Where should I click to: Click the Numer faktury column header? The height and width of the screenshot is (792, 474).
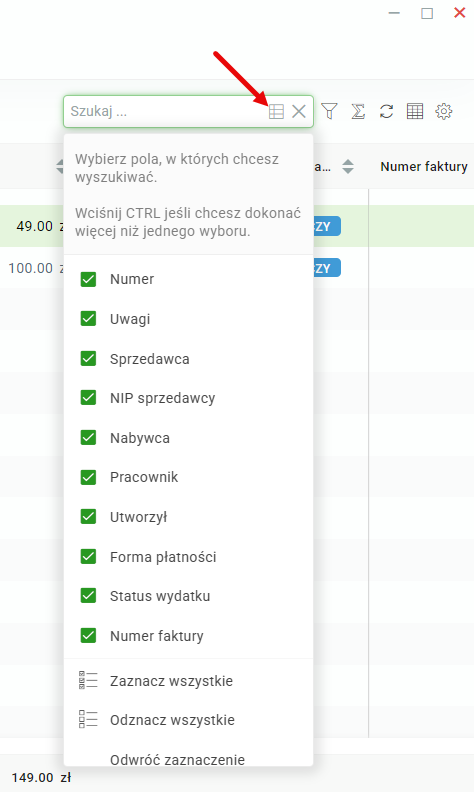(x=423, y=167)
